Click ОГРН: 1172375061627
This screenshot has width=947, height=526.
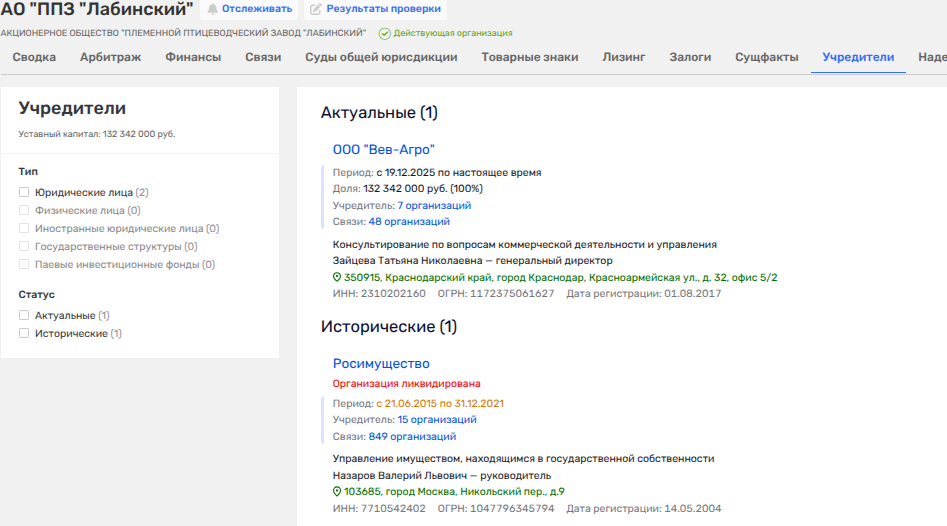[496, 293]
